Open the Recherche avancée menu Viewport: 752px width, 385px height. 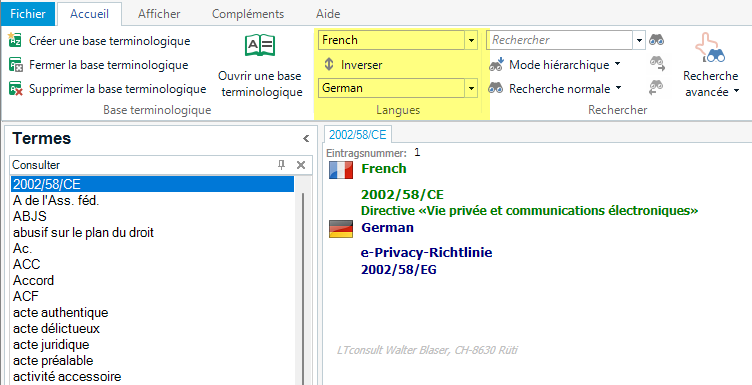[x=711, y=84]
